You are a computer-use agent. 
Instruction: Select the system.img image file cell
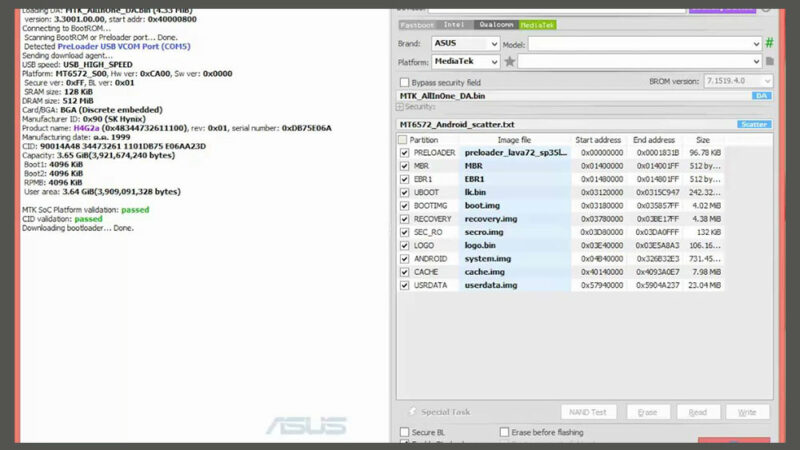tap(515, 259)
